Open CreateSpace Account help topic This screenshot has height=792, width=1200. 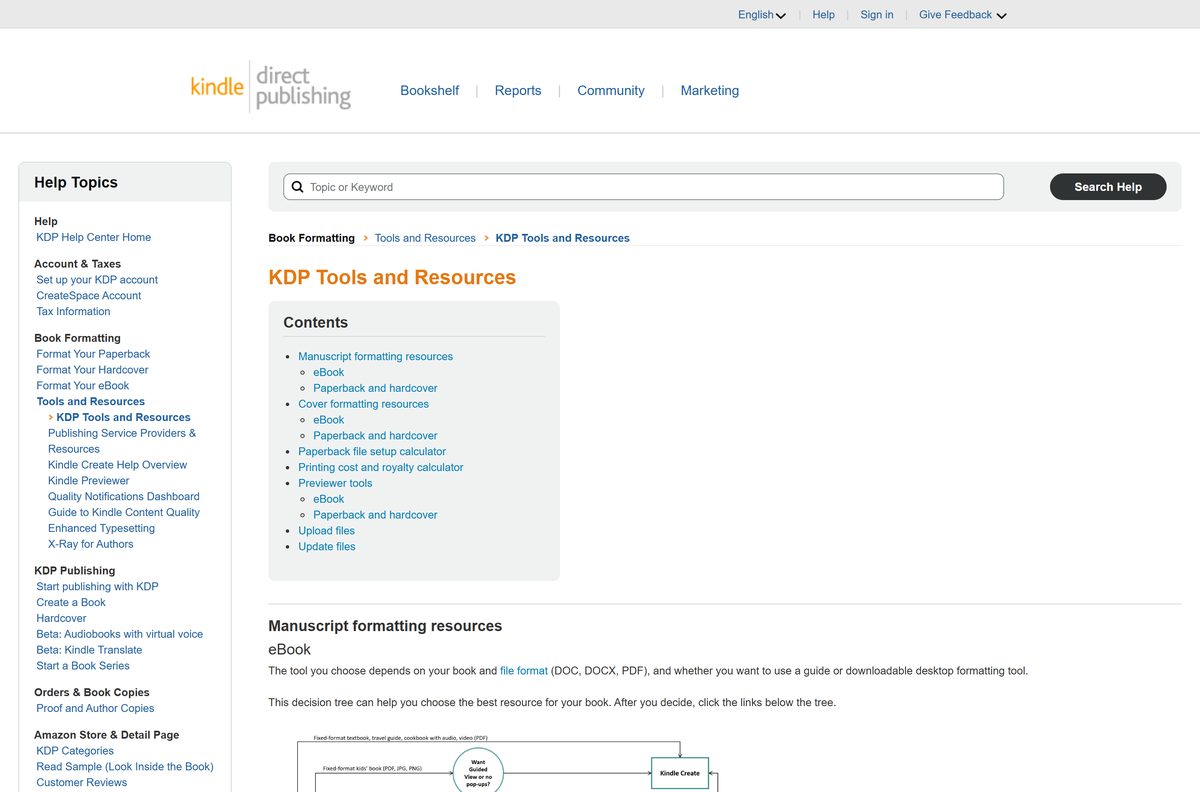tap(89, 296)
